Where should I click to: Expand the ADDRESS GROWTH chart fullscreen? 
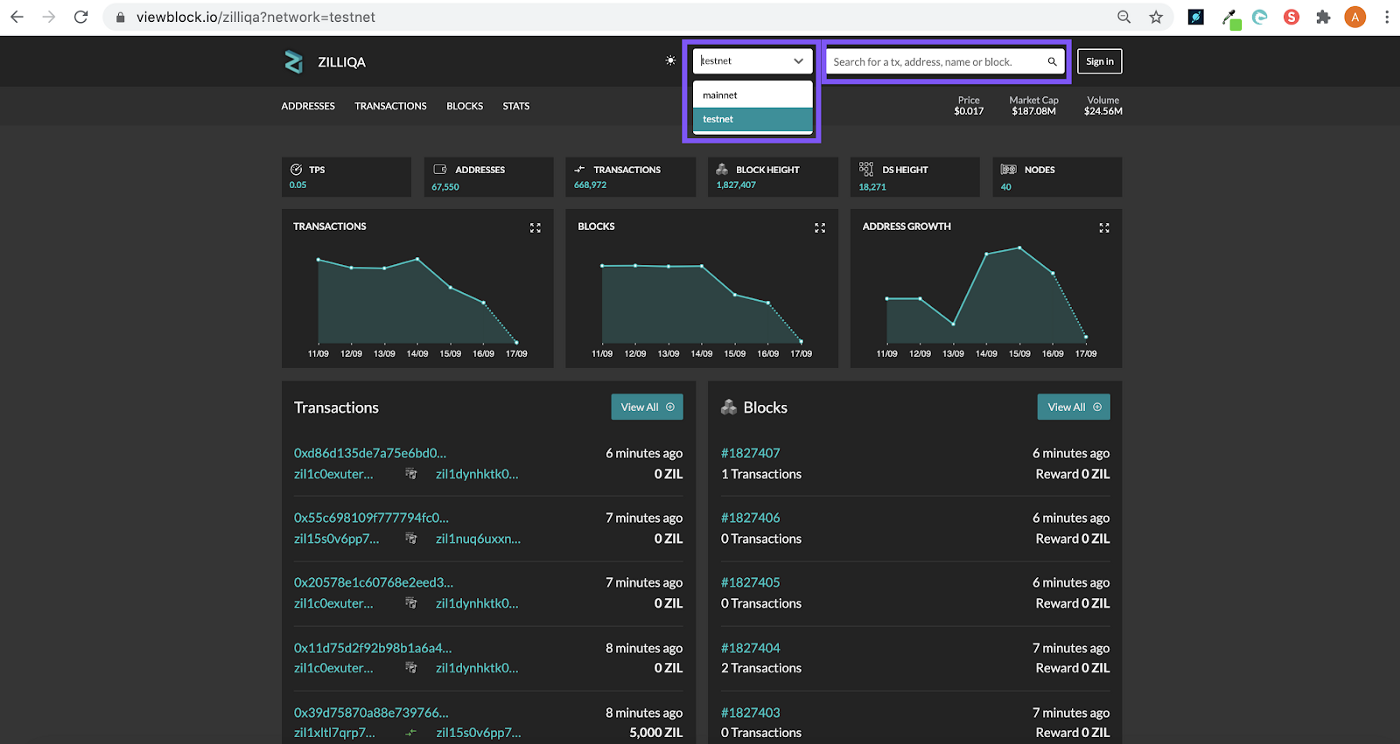tap(1104, 228)
